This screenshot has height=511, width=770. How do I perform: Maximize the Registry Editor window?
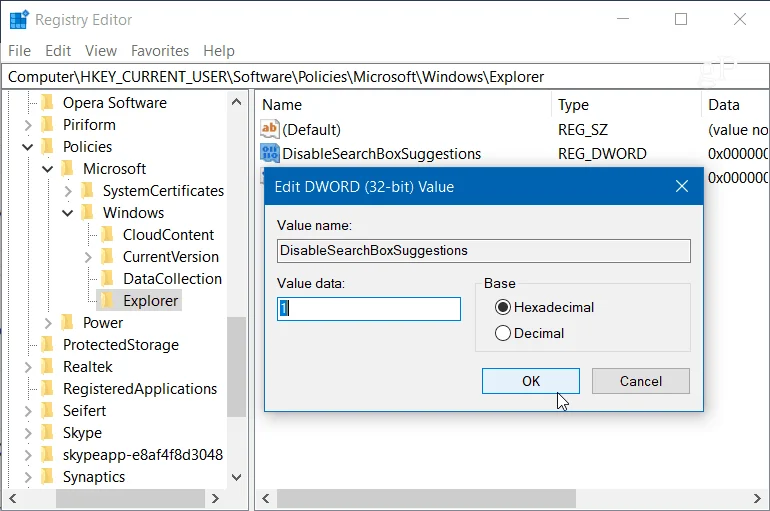pyautogui.click(x=681, y=19)
